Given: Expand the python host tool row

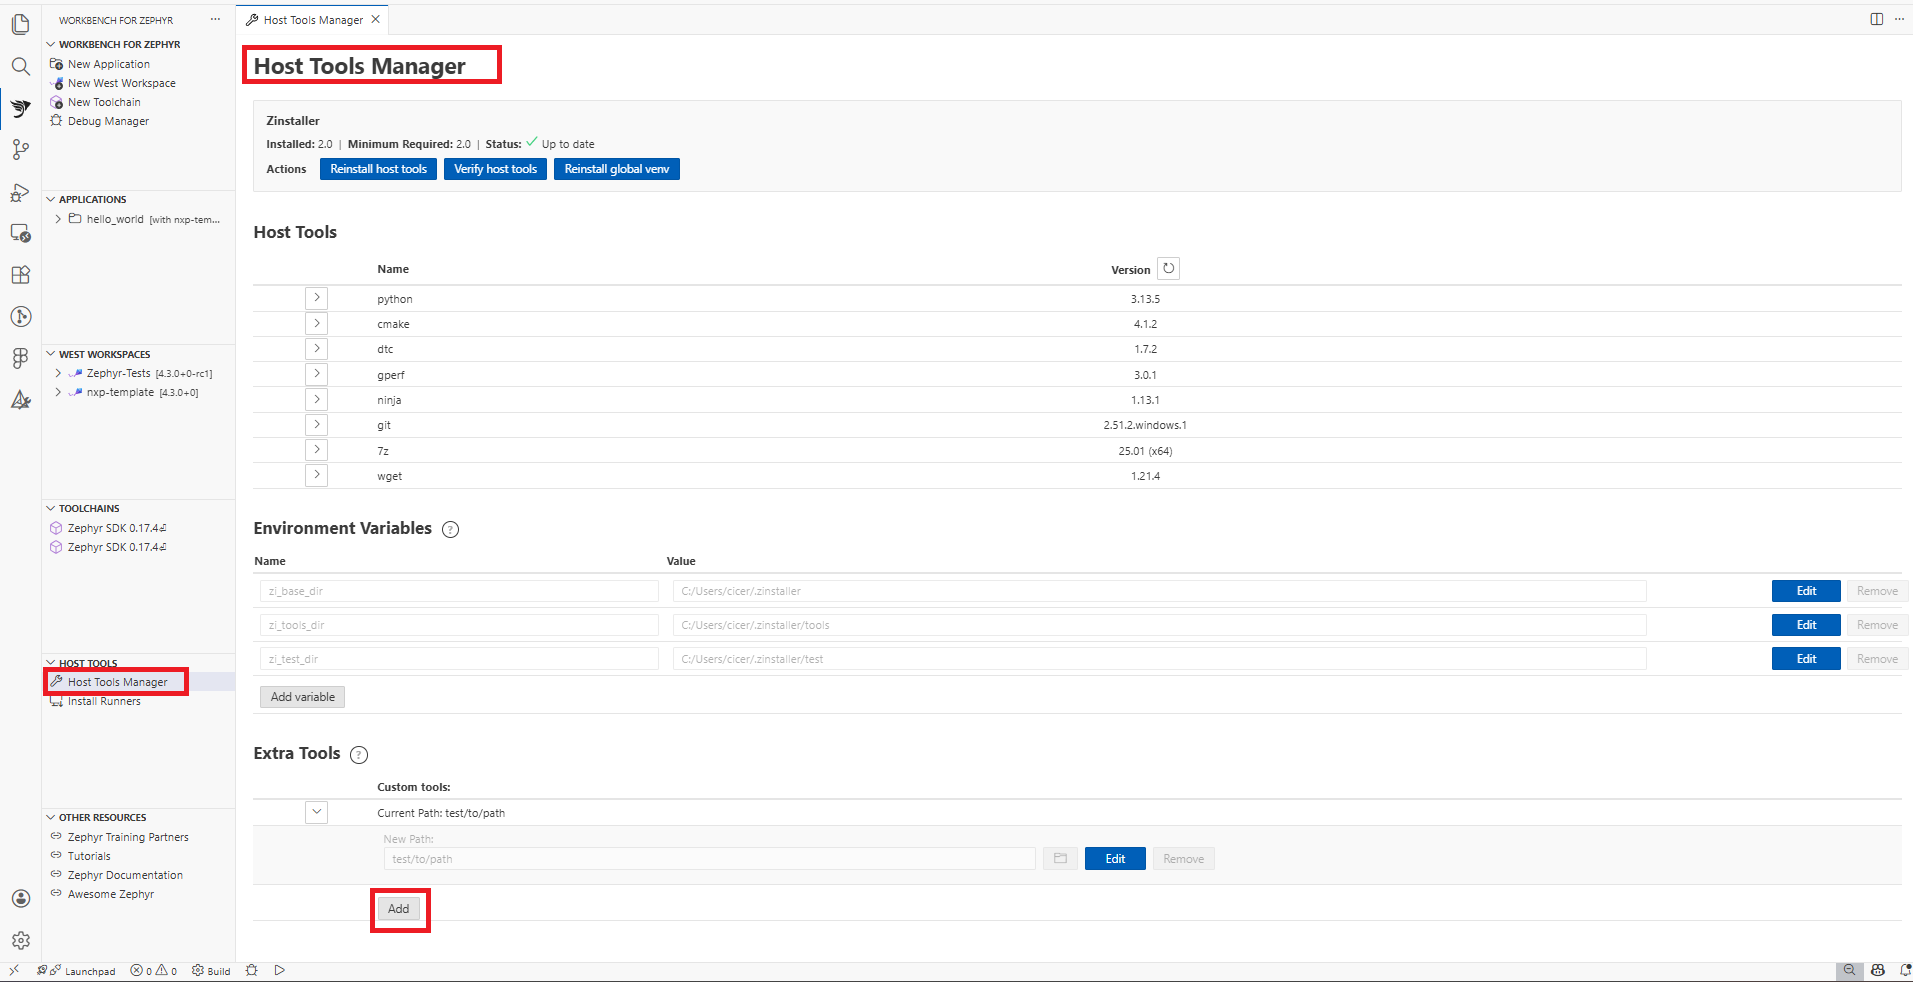Looking at the screenshot, I should click(316, 297).
